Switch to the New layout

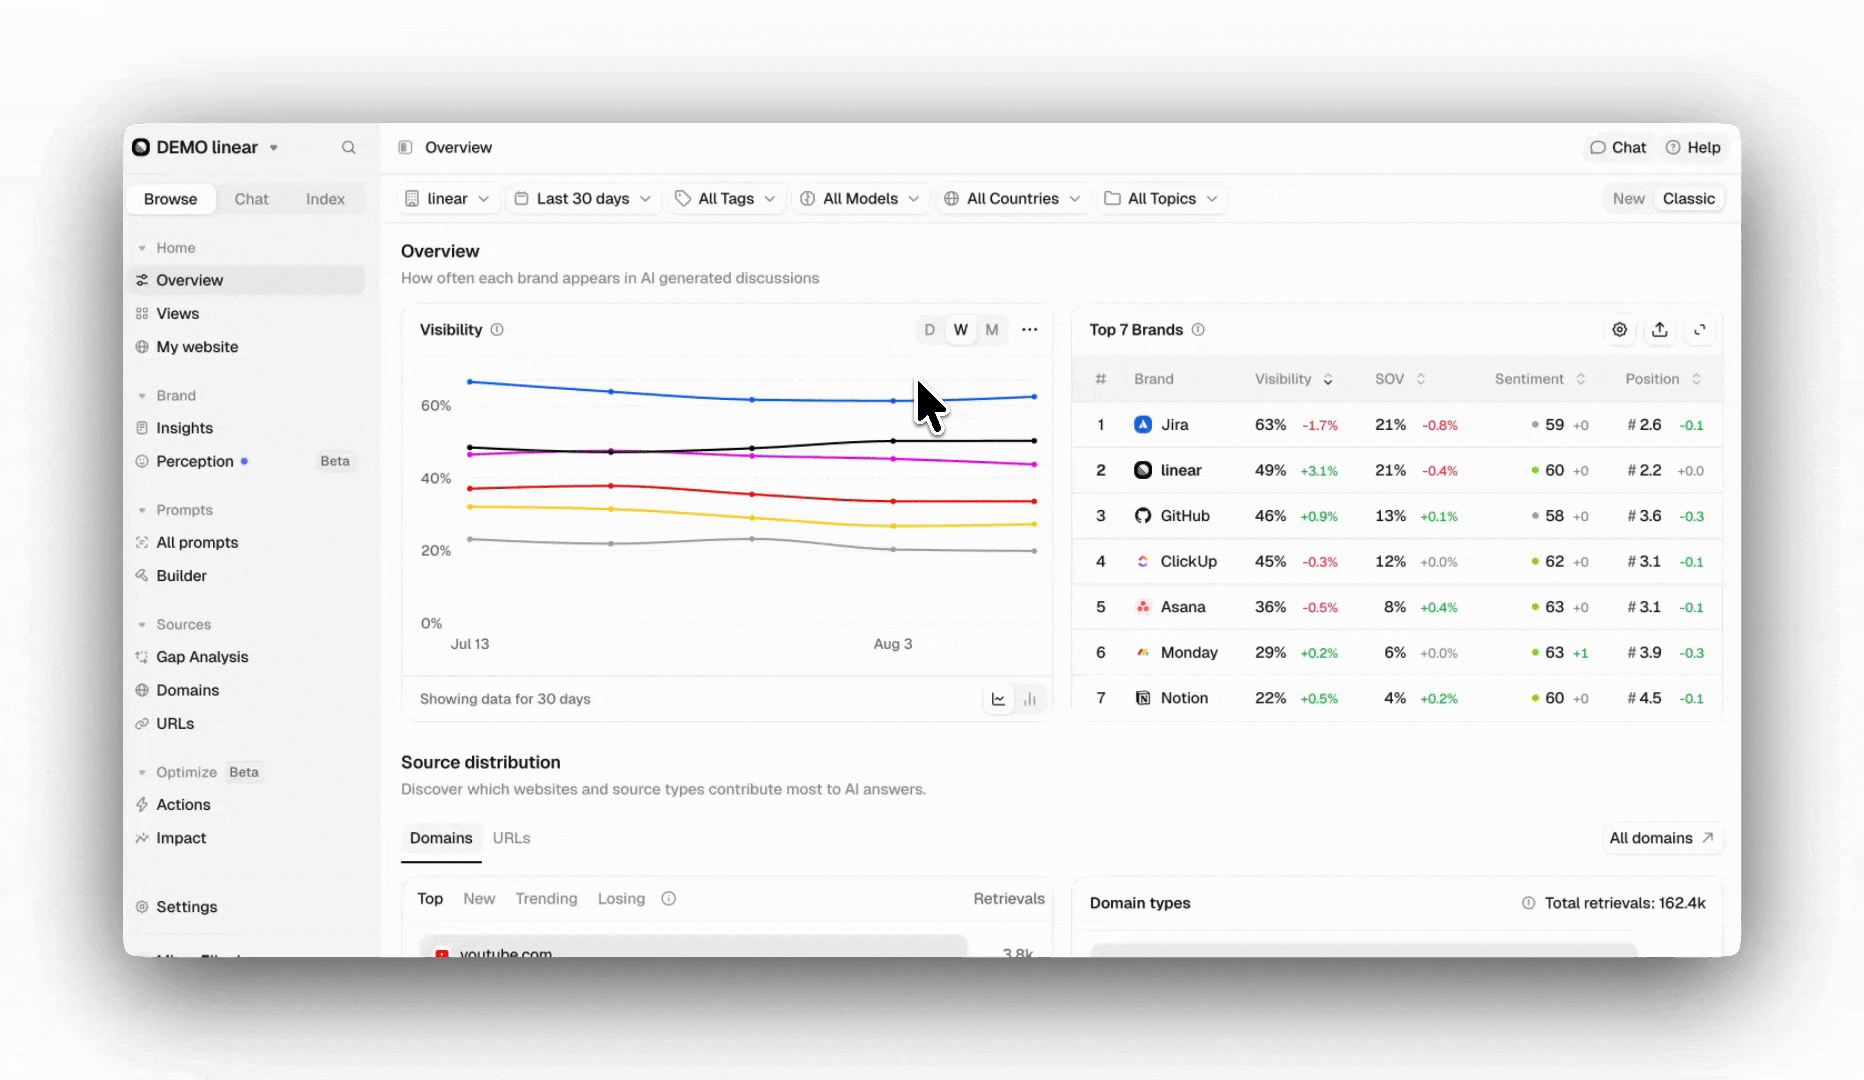(x=1628, y=199)
